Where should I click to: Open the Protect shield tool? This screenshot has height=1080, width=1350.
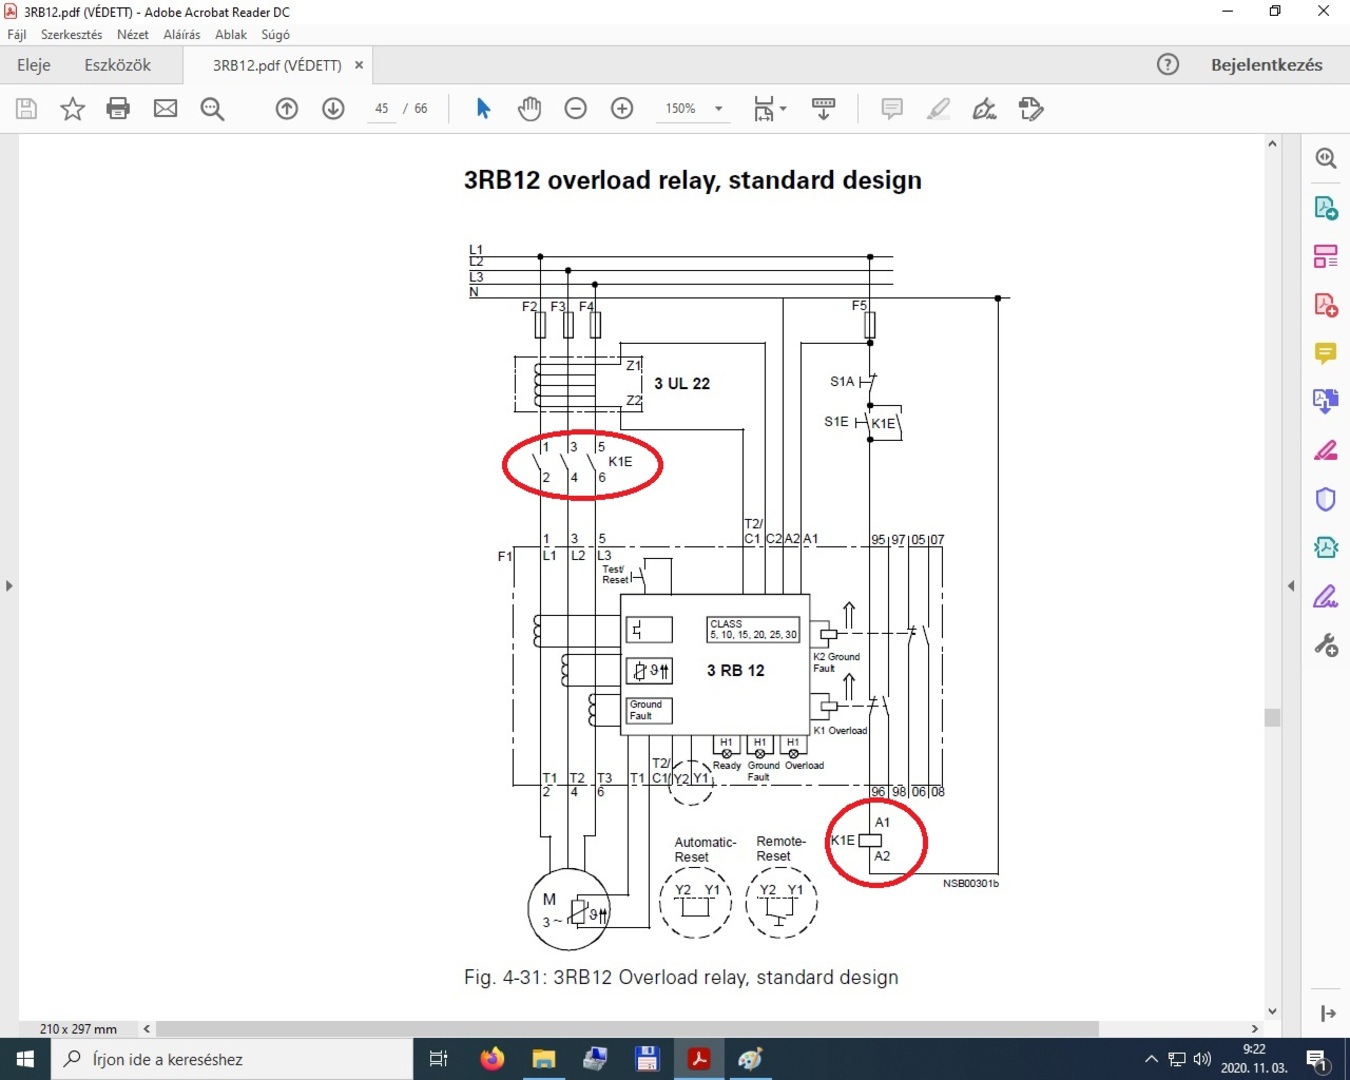(1325, 499)
